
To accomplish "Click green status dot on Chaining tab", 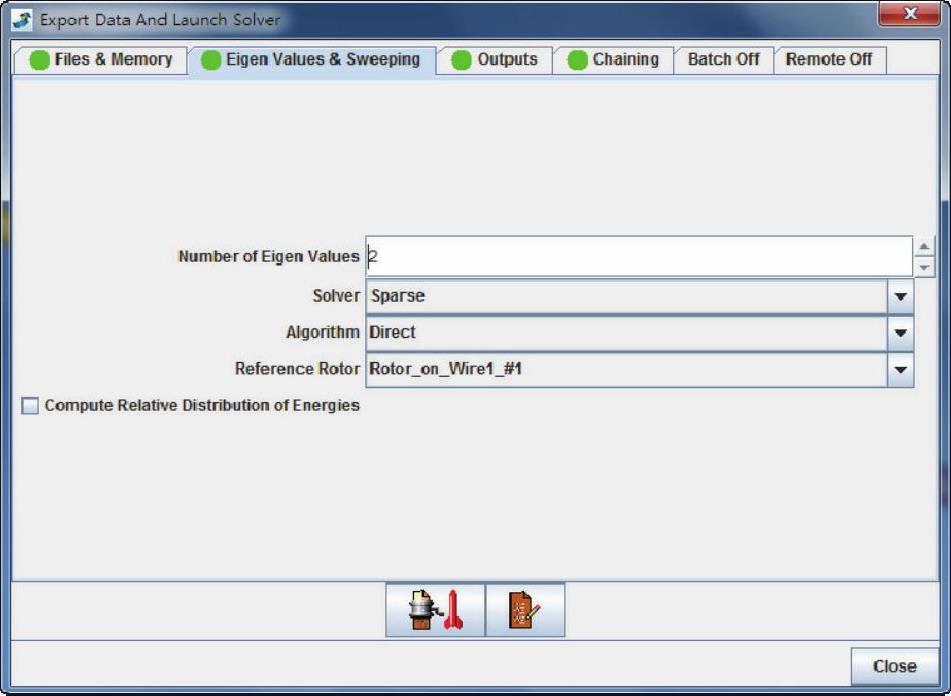I will (577, 60).
